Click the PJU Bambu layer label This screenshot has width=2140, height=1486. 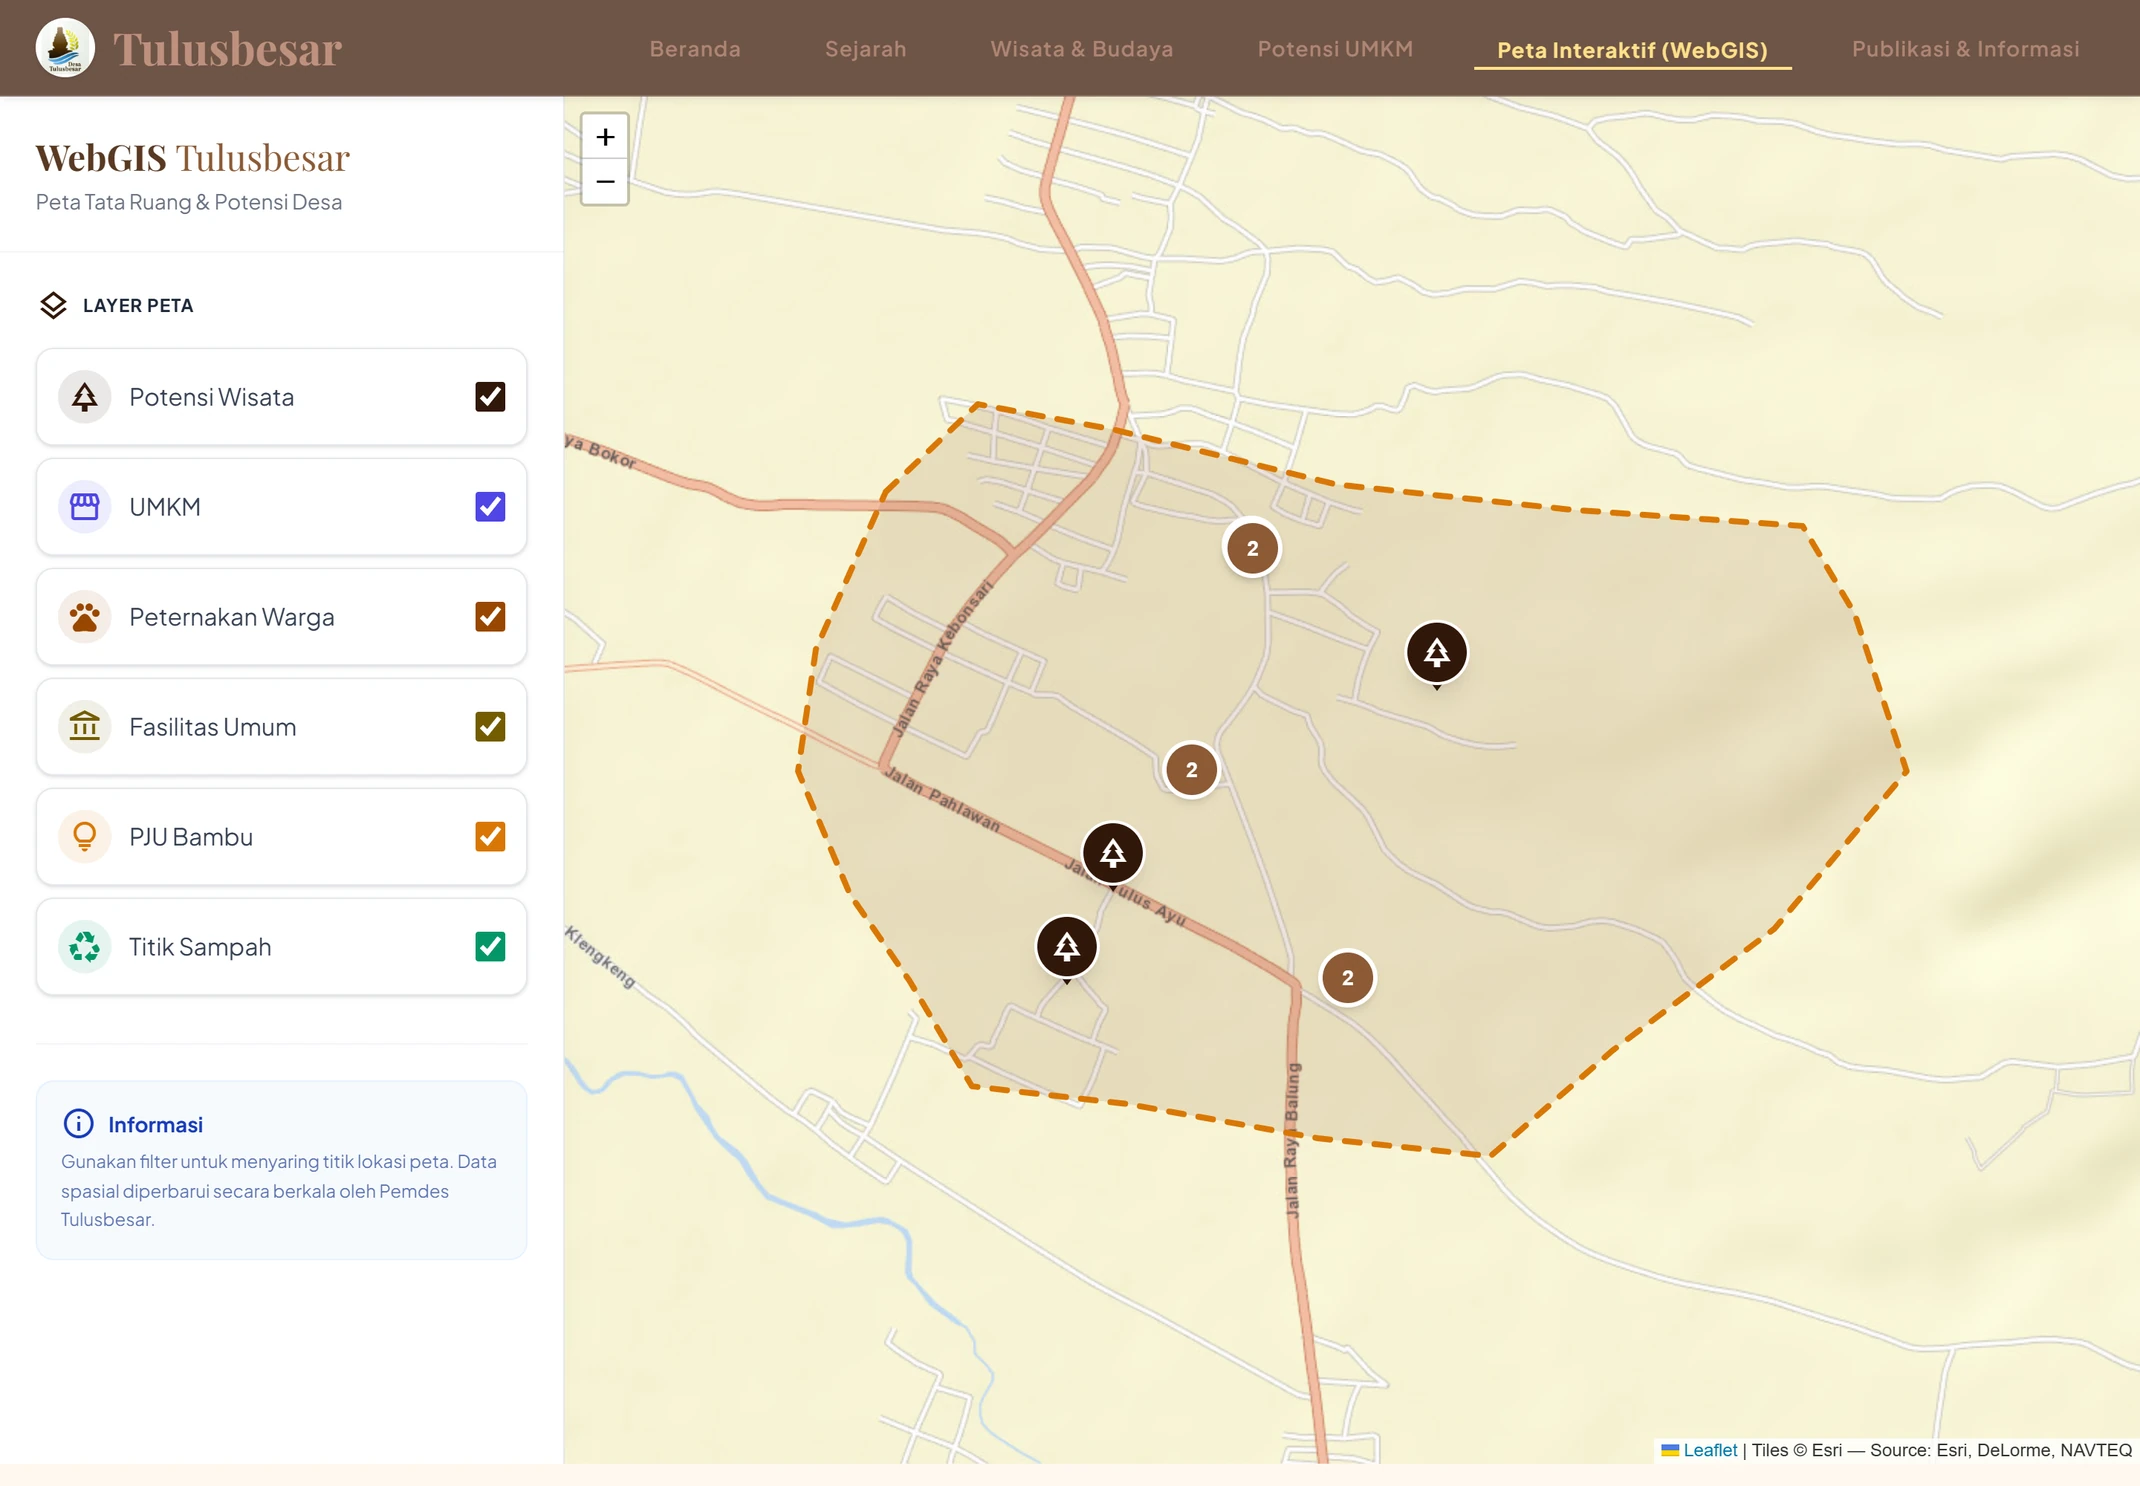(x=191, y=837)
